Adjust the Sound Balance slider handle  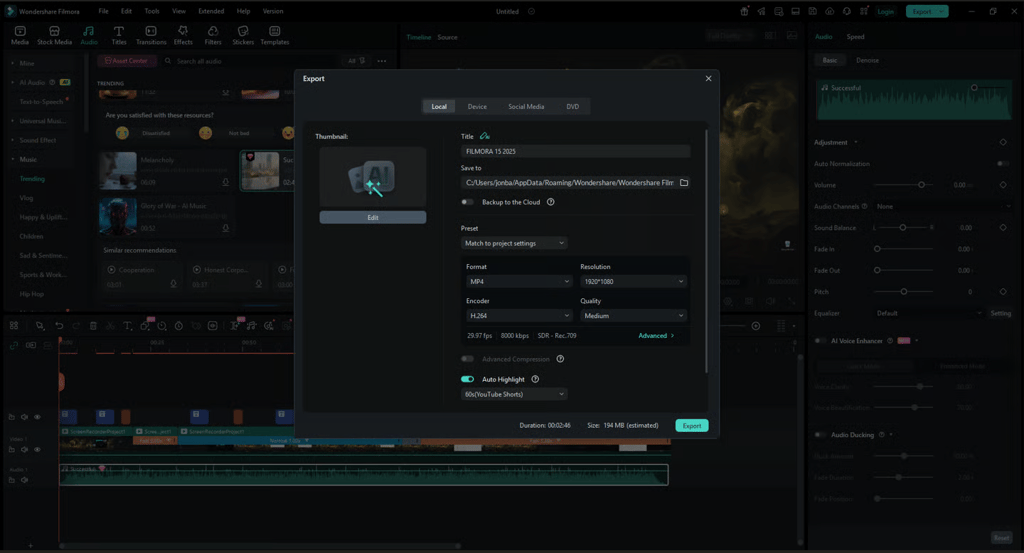(x=903, y=228)
